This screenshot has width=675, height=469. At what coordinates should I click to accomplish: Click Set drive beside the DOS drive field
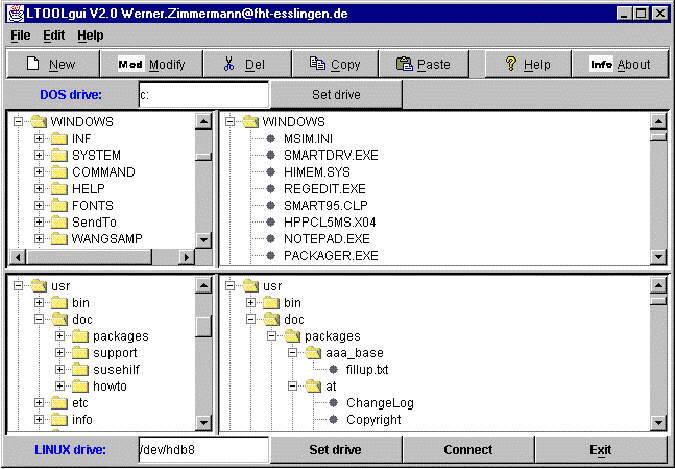pyautogui.click(x=336, y=95)
